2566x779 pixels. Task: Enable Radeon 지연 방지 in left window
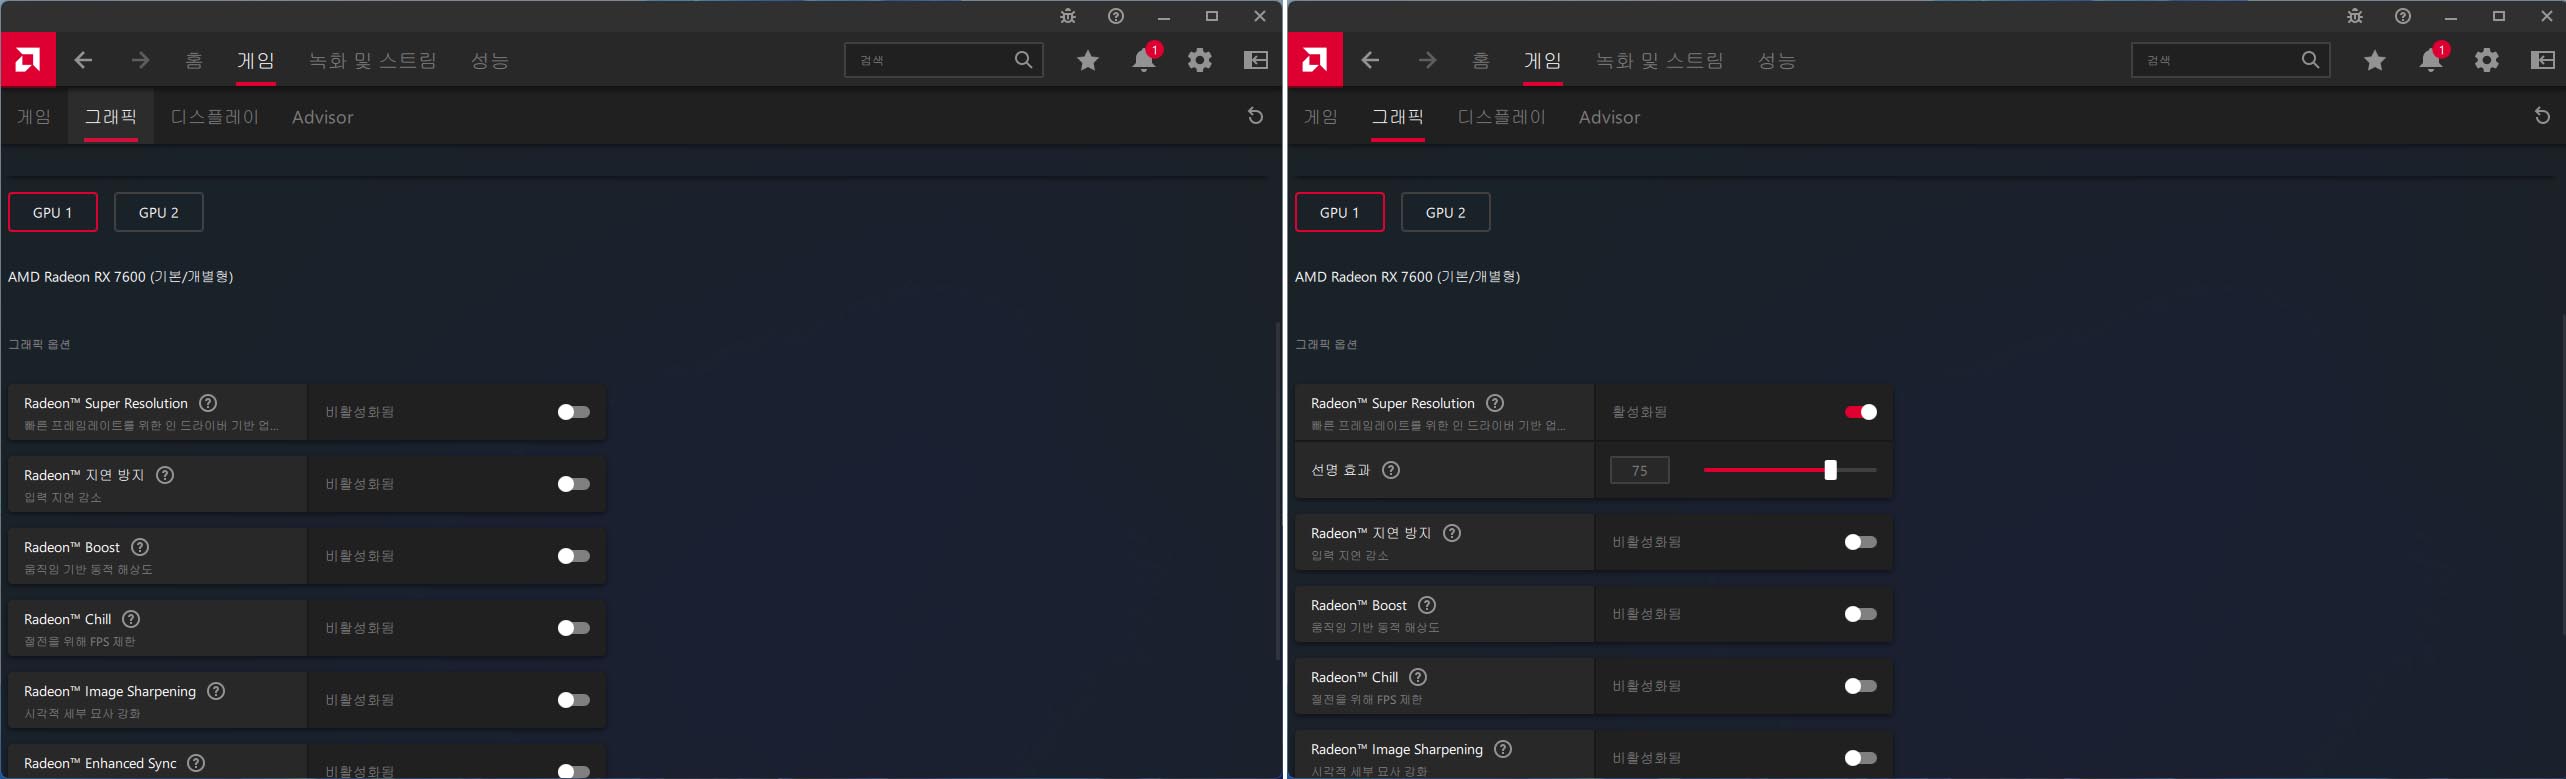pos(574,484)
